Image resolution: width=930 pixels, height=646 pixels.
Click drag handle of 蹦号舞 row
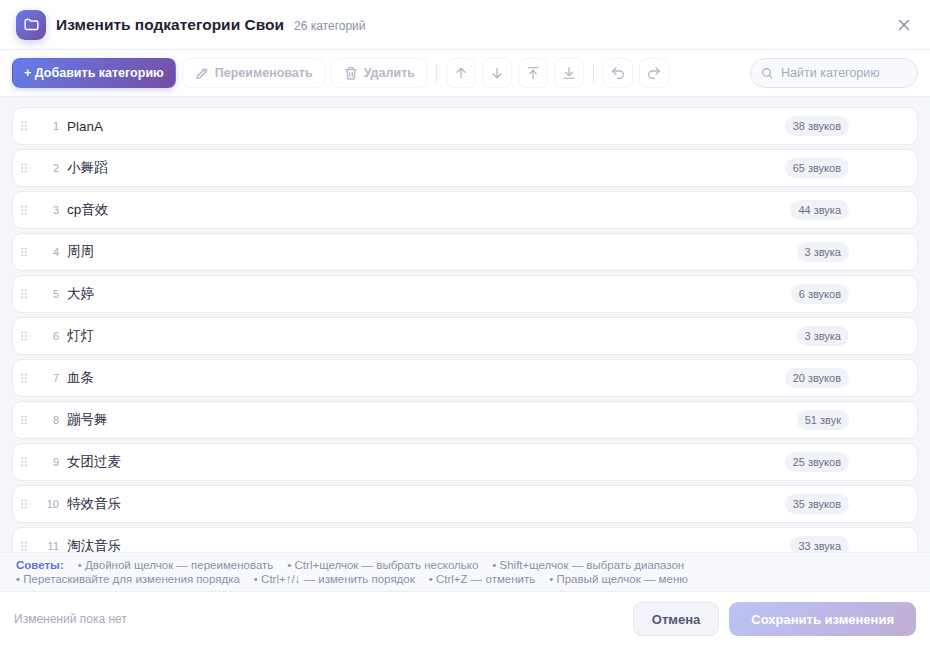(24, 420)
